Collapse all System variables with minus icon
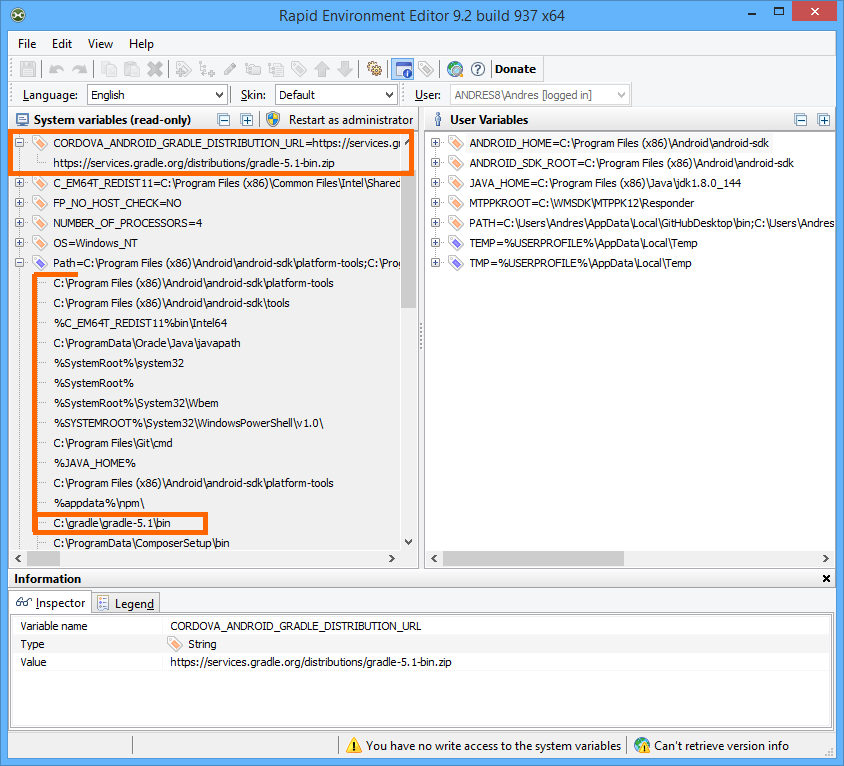 [224, 120]
